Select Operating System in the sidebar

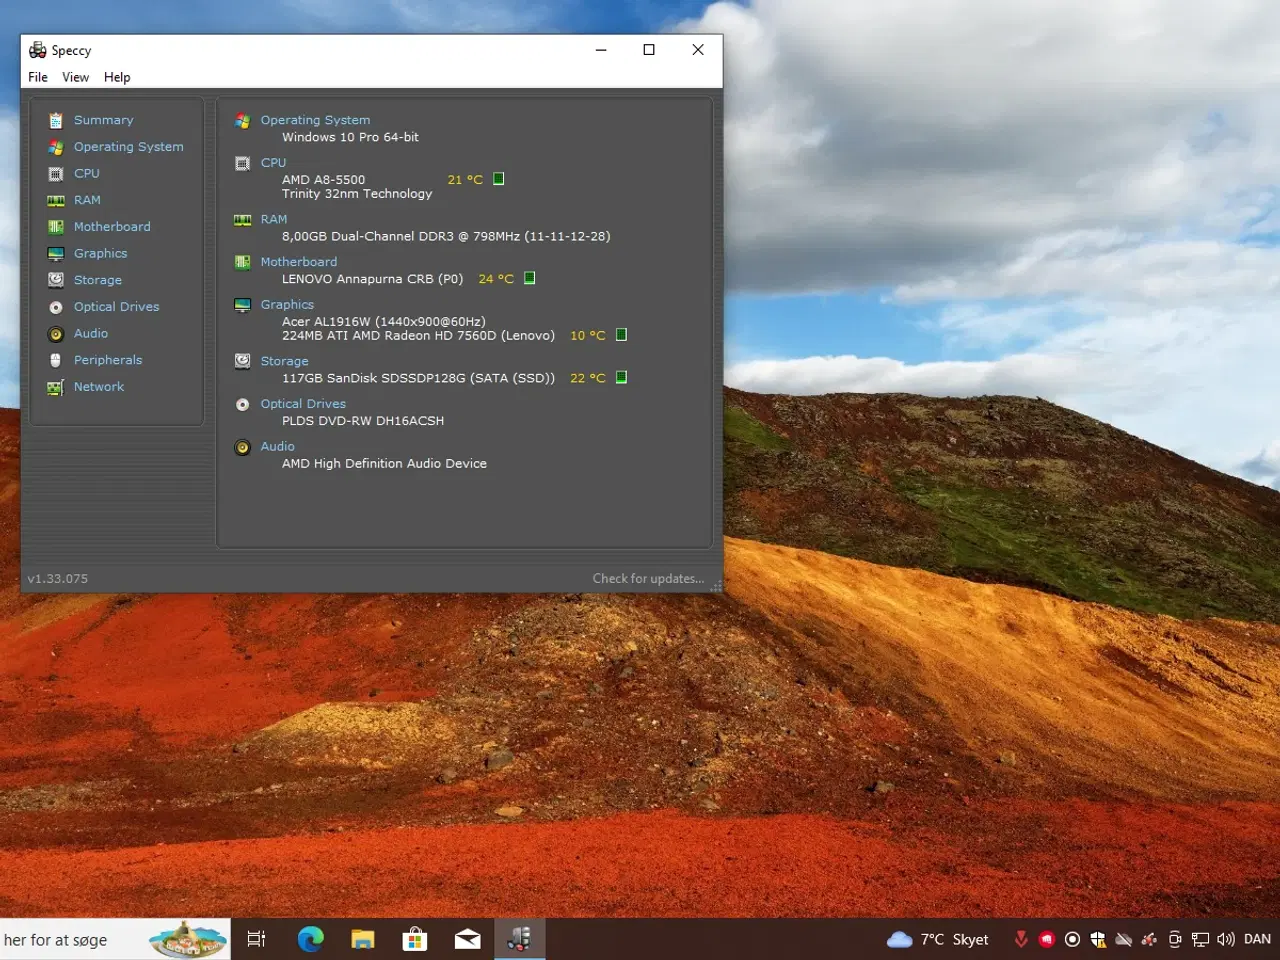click(128, 147)
